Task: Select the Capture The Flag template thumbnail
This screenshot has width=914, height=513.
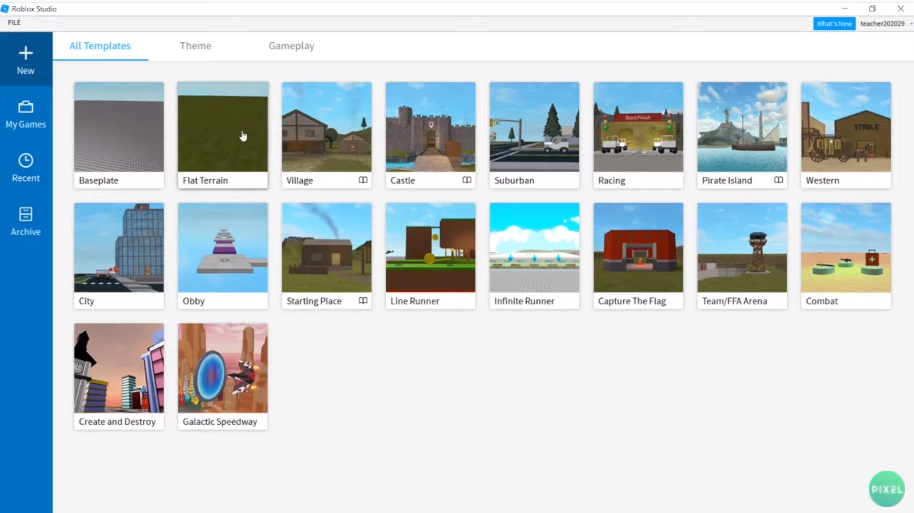Action: click(x=638, y=248)
